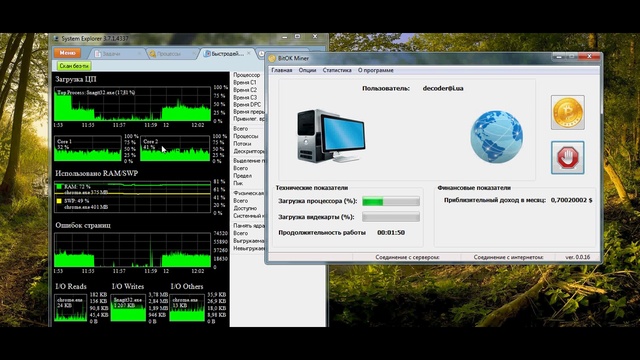The width and height of the screenshot is (640, 360).
Task: Click the Время C2 row
Action: pos(245,90)
